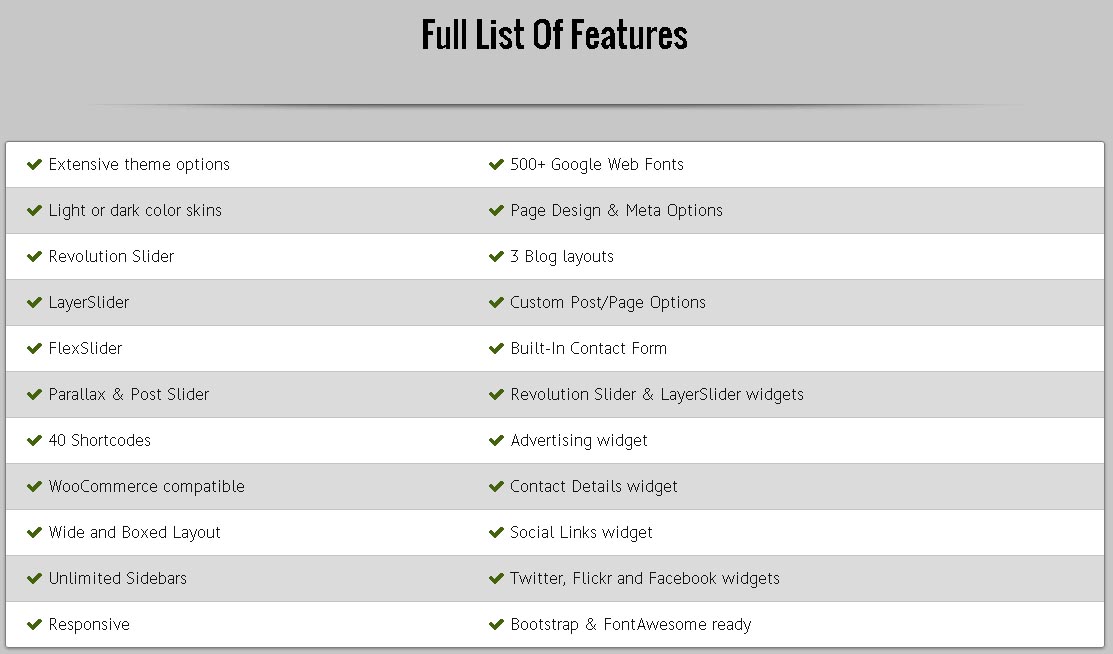Click the checkmark icon next to FlexSlider
Image resolution: width=1113 pixels, height=654 pixels.
coord(34,348)
